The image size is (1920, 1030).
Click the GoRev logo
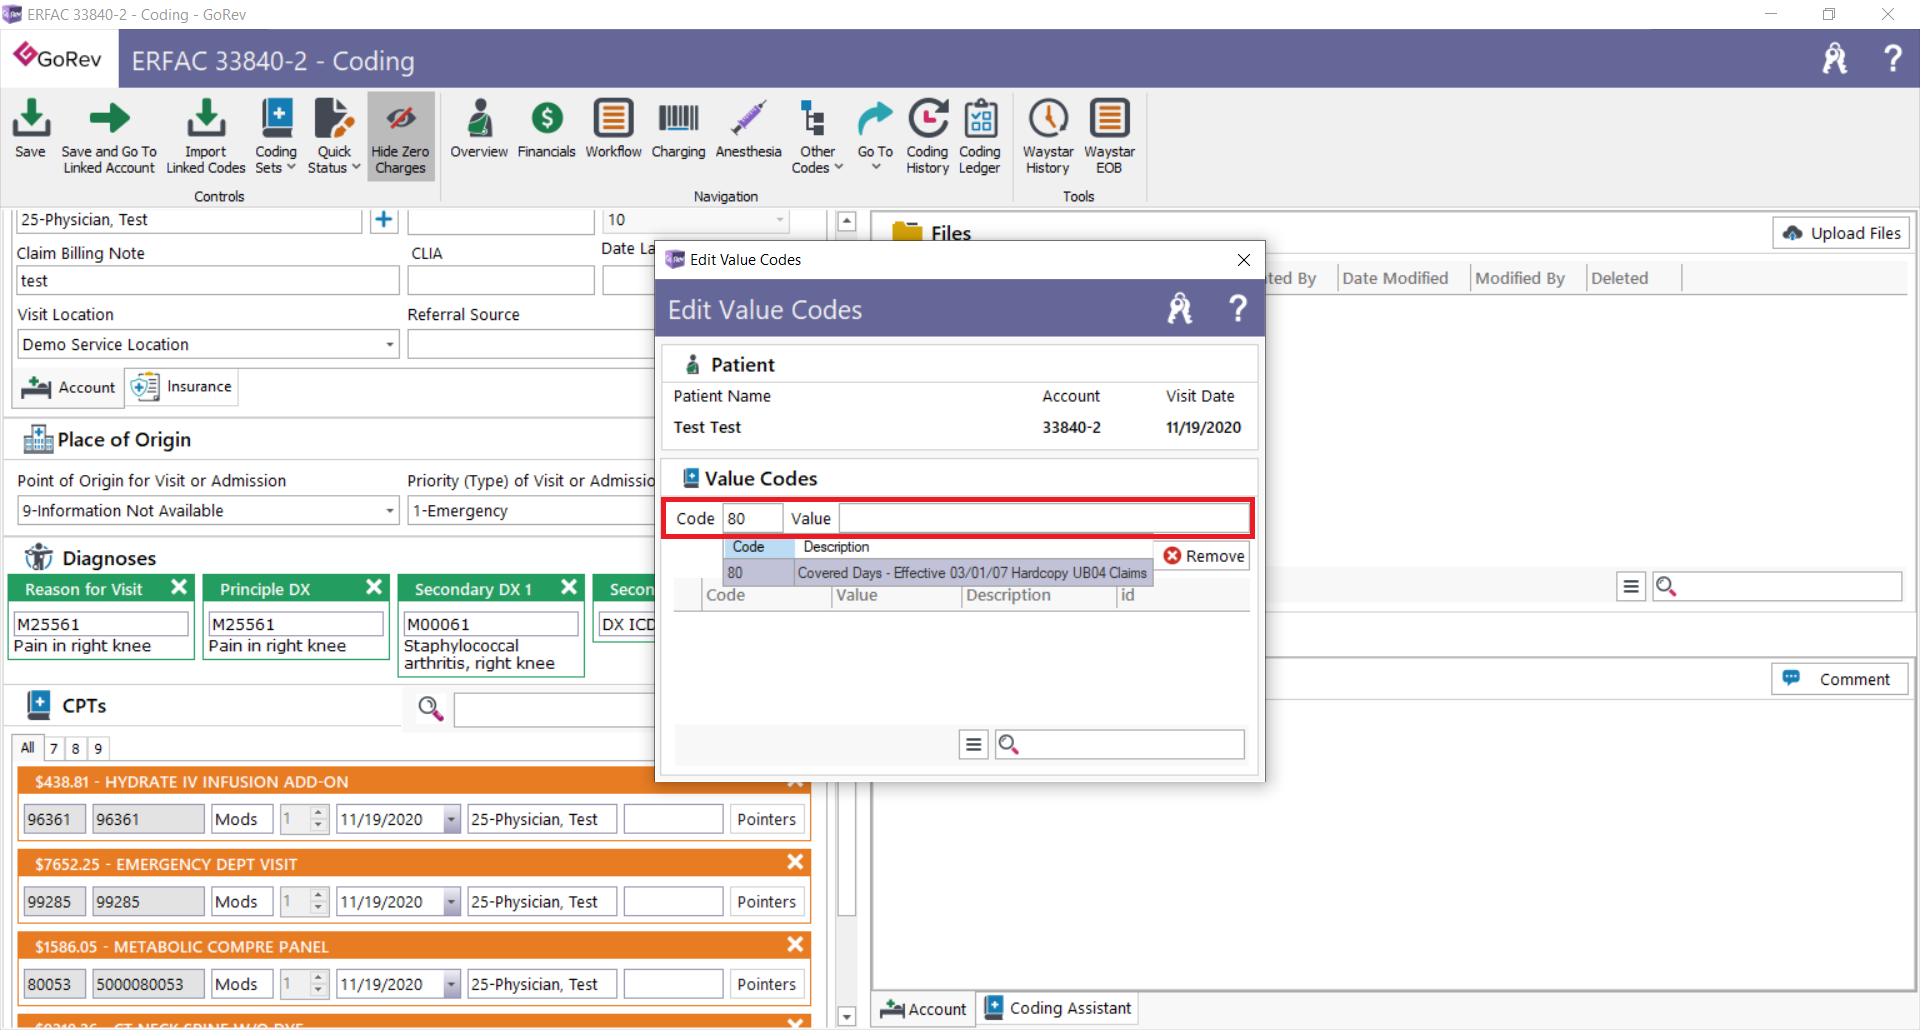click(58, 58)
